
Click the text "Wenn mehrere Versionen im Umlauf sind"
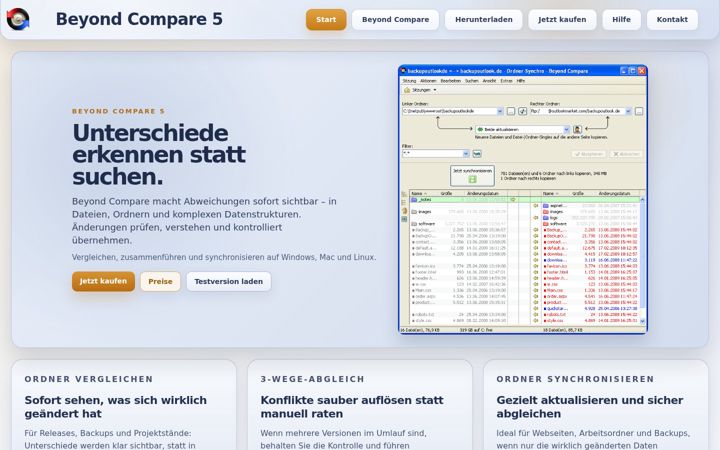click(x=343, y=433)
